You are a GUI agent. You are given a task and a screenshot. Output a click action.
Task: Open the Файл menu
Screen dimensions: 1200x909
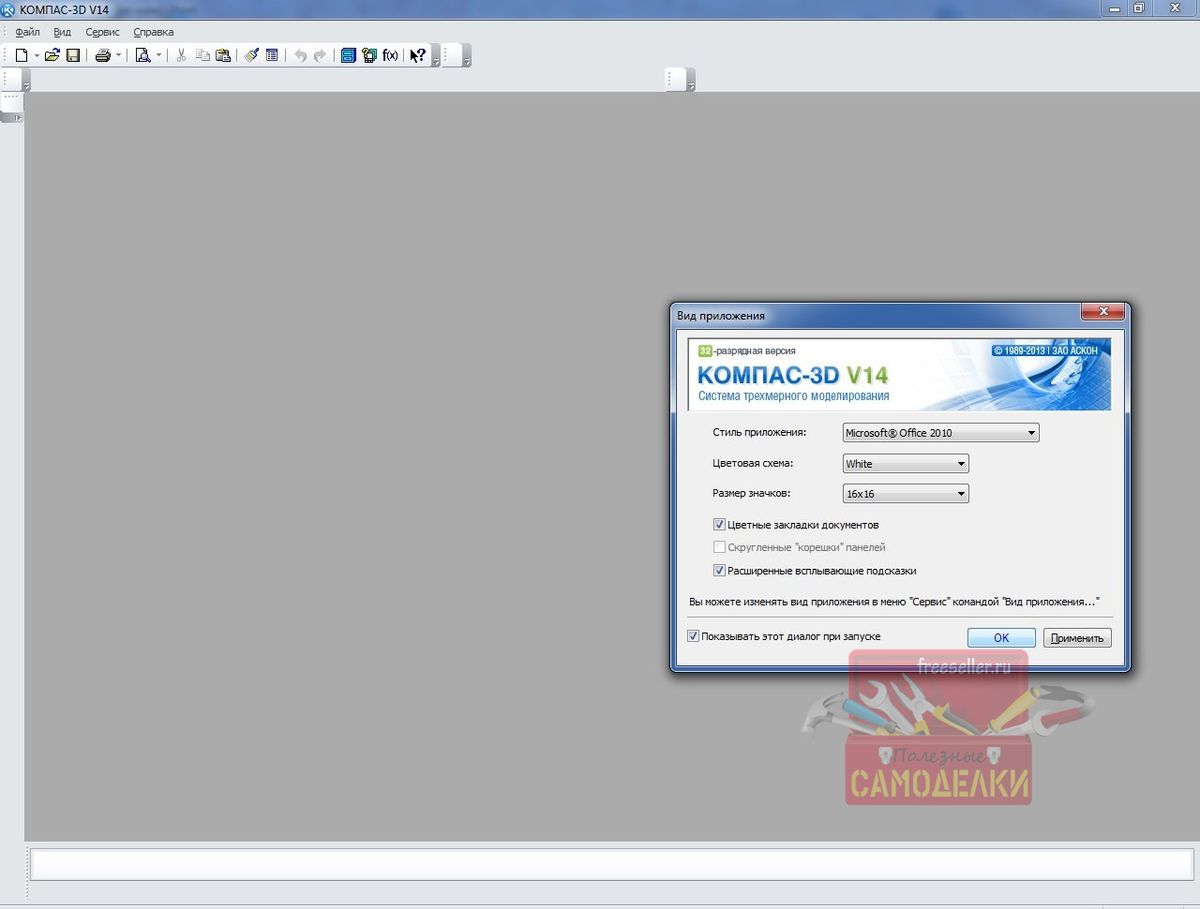(x=27, y=32)
